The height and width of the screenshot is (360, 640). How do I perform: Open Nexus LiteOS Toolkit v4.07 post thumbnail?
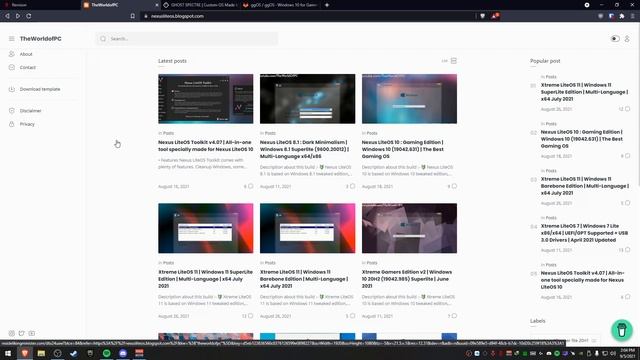point(206,99)
